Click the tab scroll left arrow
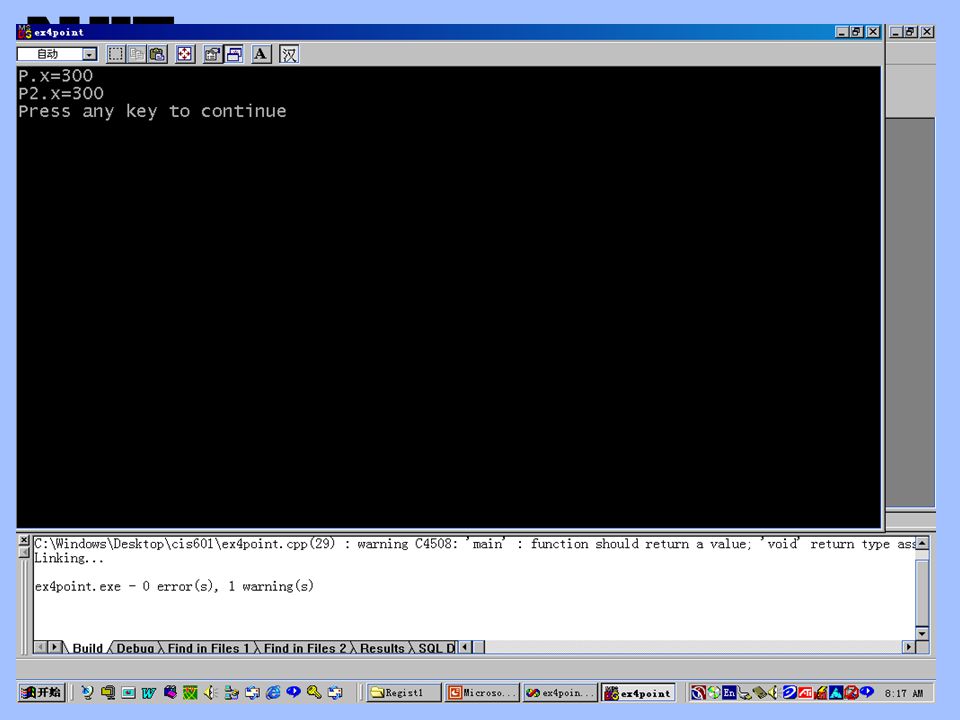This screenshot has height=720, width=960. (41, 647)
